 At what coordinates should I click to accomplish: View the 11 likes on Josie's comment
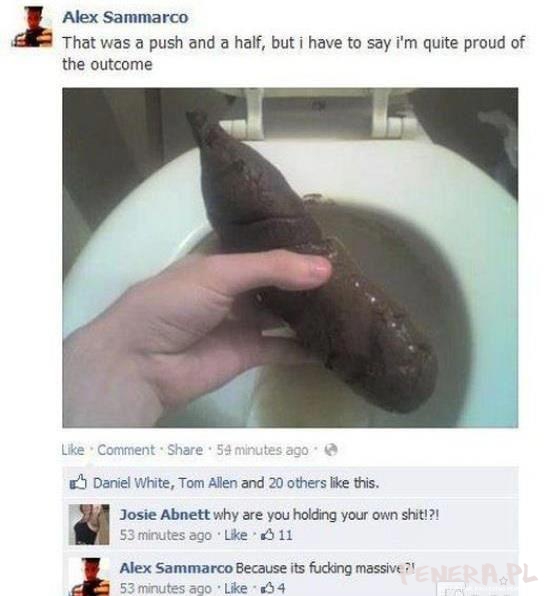276,535
